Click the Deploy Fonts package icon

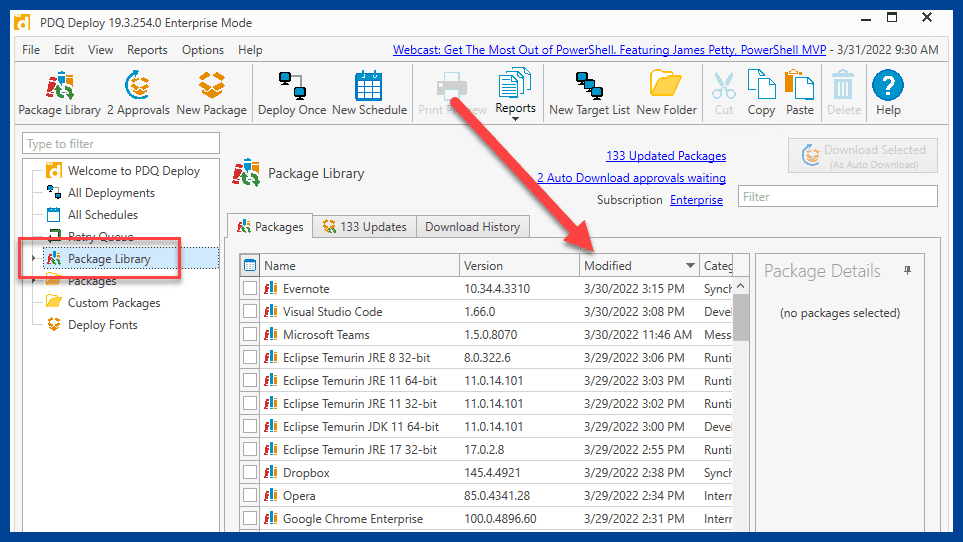point(54,324)
